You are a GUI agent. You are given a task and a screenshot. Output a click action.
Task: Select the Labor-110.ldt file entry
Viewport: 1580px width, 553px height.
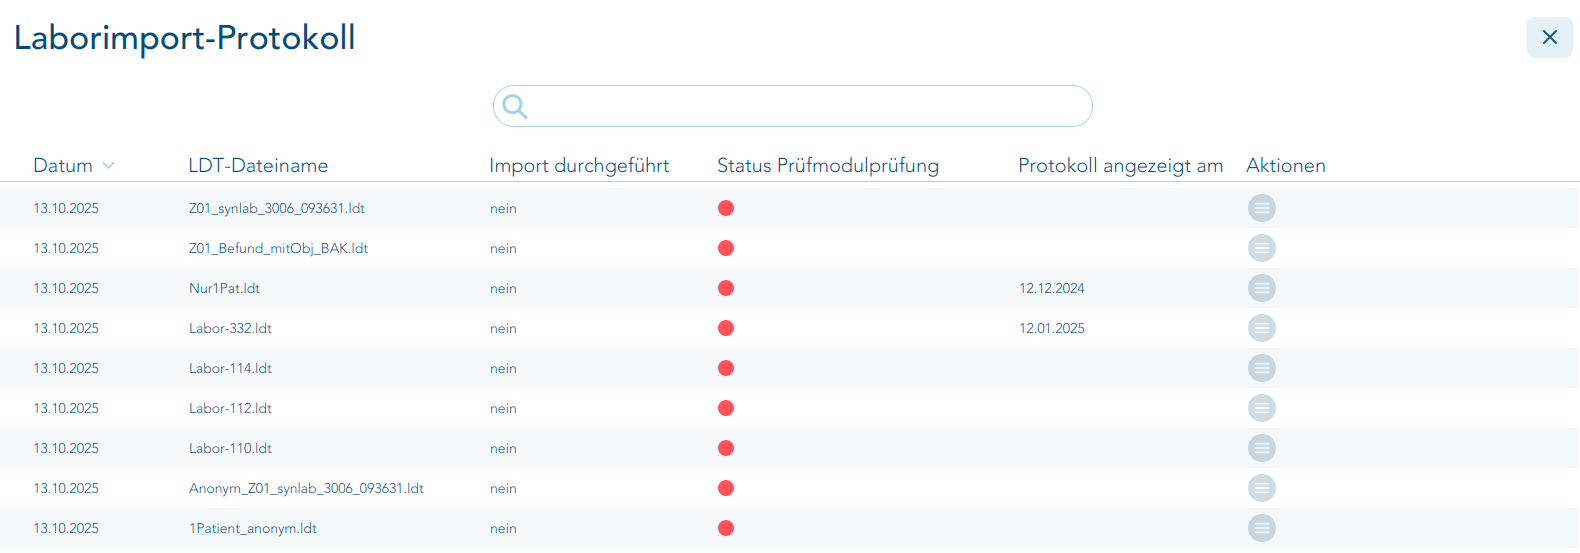click(x=230, y=448)
